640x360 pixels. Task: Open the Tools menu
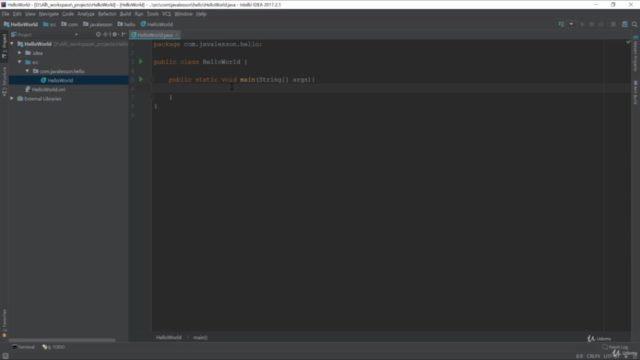[x=153, y=14]
